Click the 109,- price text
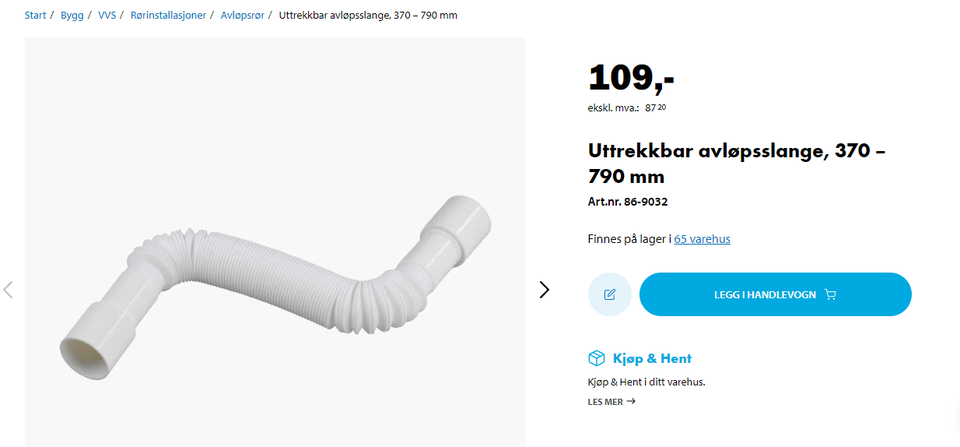 631,78
